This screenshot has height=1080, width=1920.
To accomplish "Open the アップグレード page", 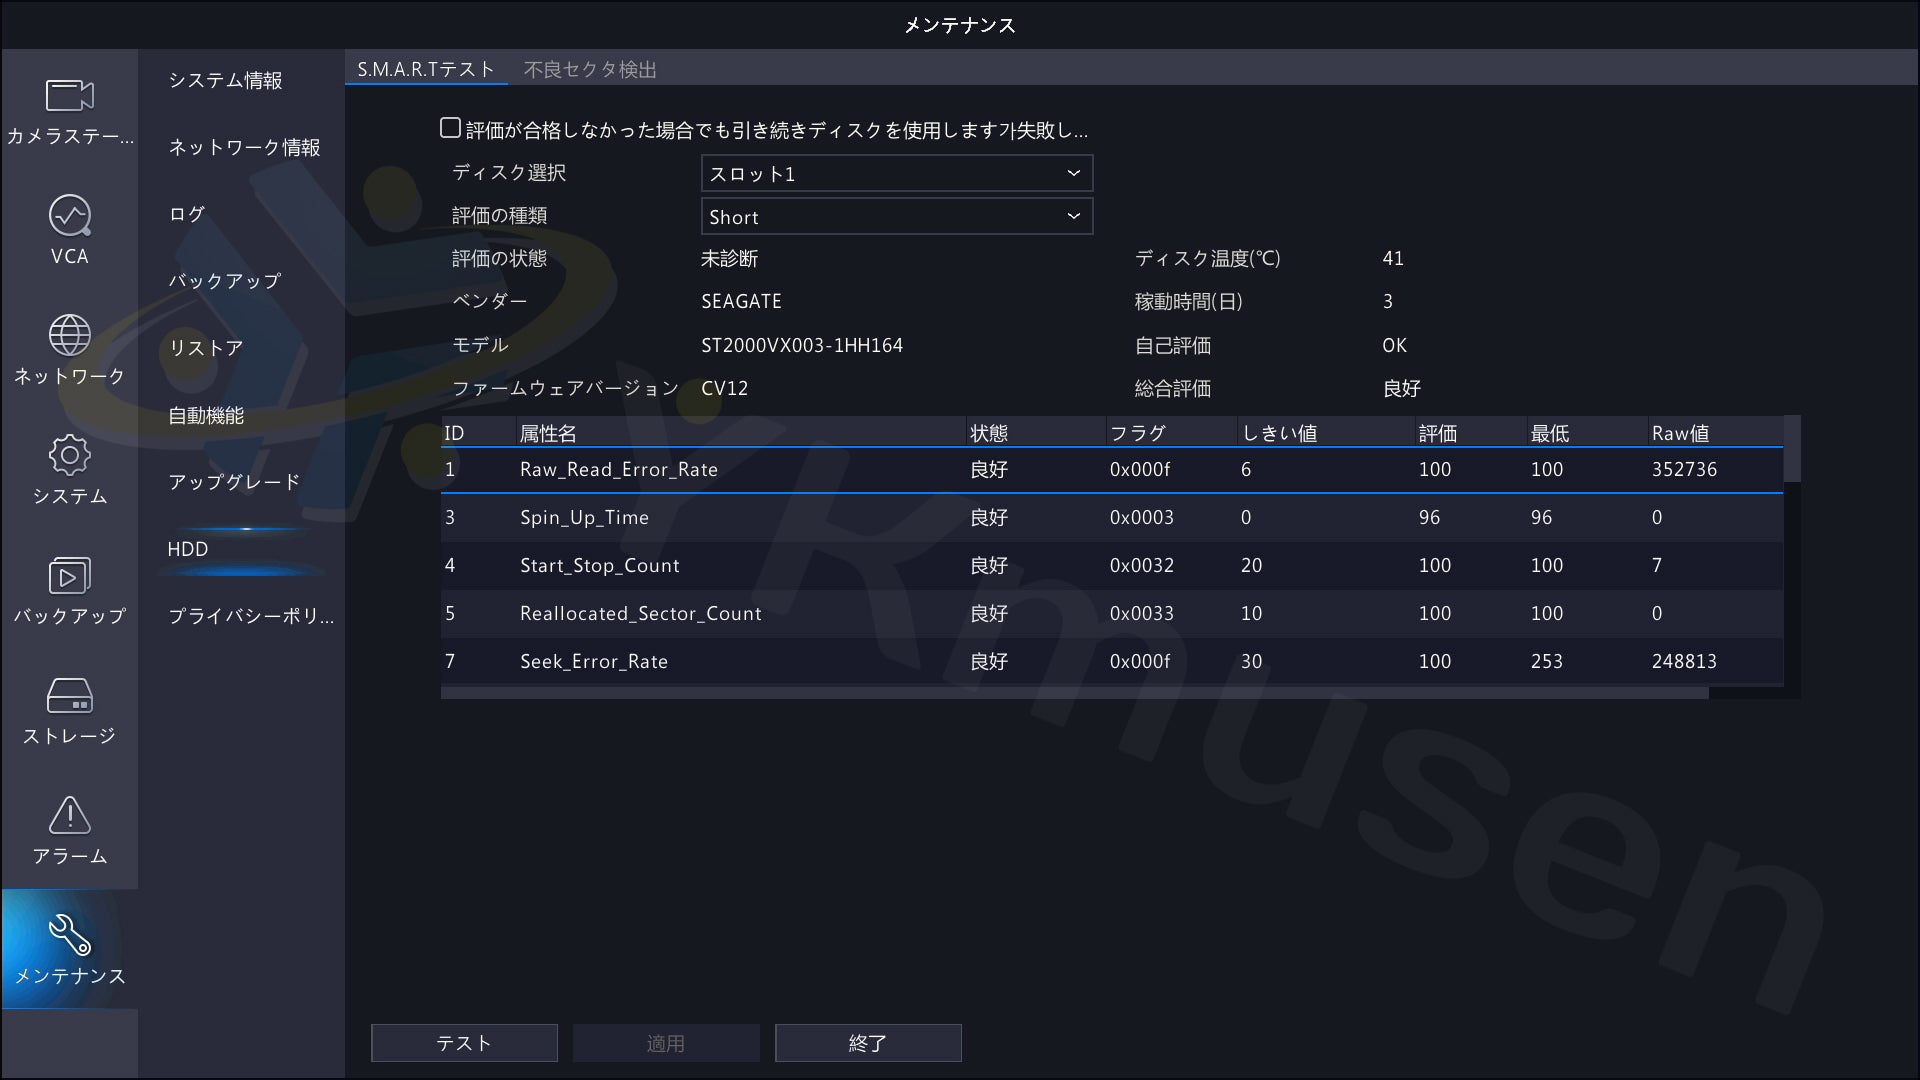I will point(234,481).
